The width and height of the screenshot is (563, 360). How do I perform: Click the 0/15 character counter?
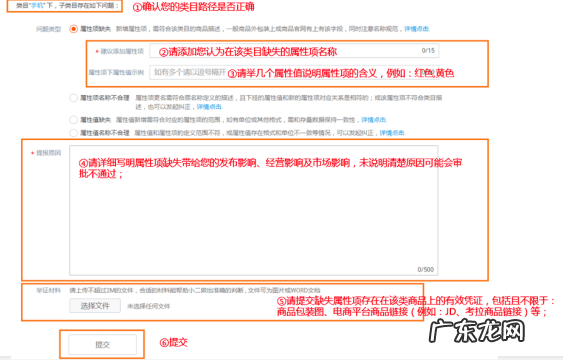coord(428,51)
